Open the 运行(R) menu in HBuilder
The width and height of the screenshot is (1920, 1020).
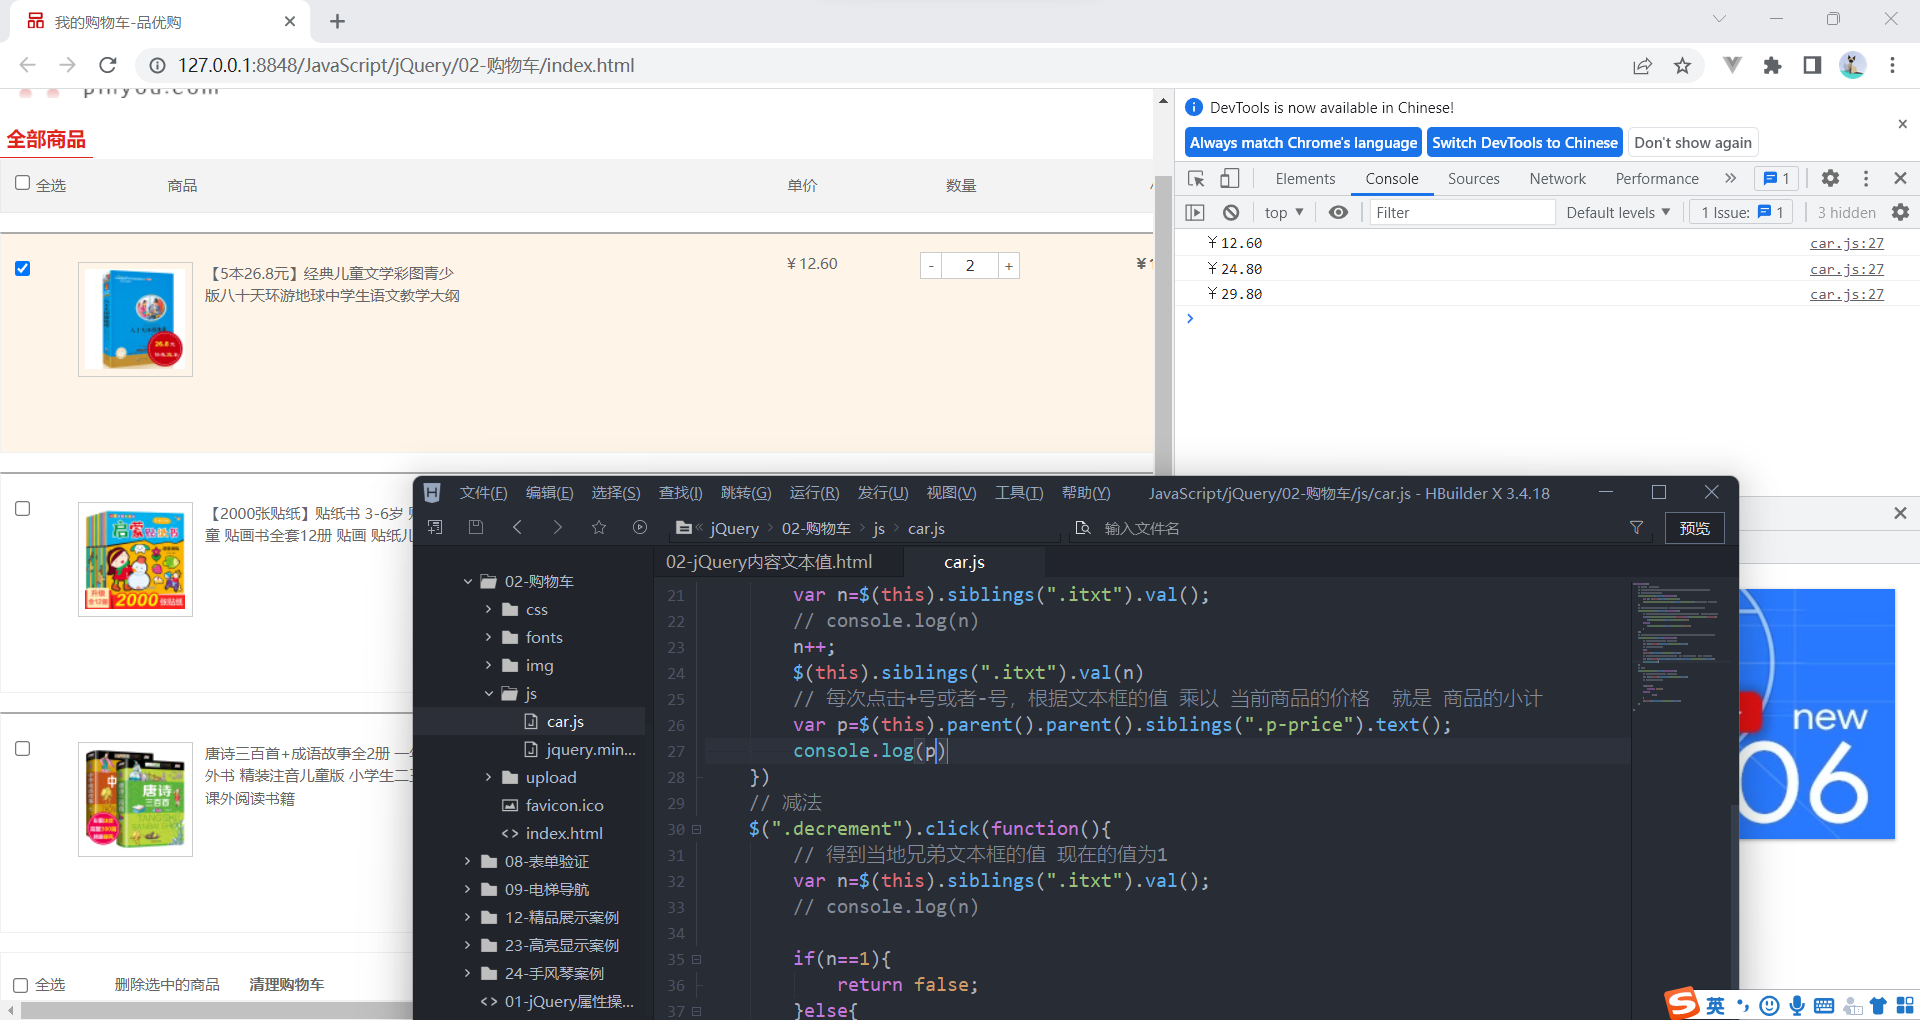point(813,492)
